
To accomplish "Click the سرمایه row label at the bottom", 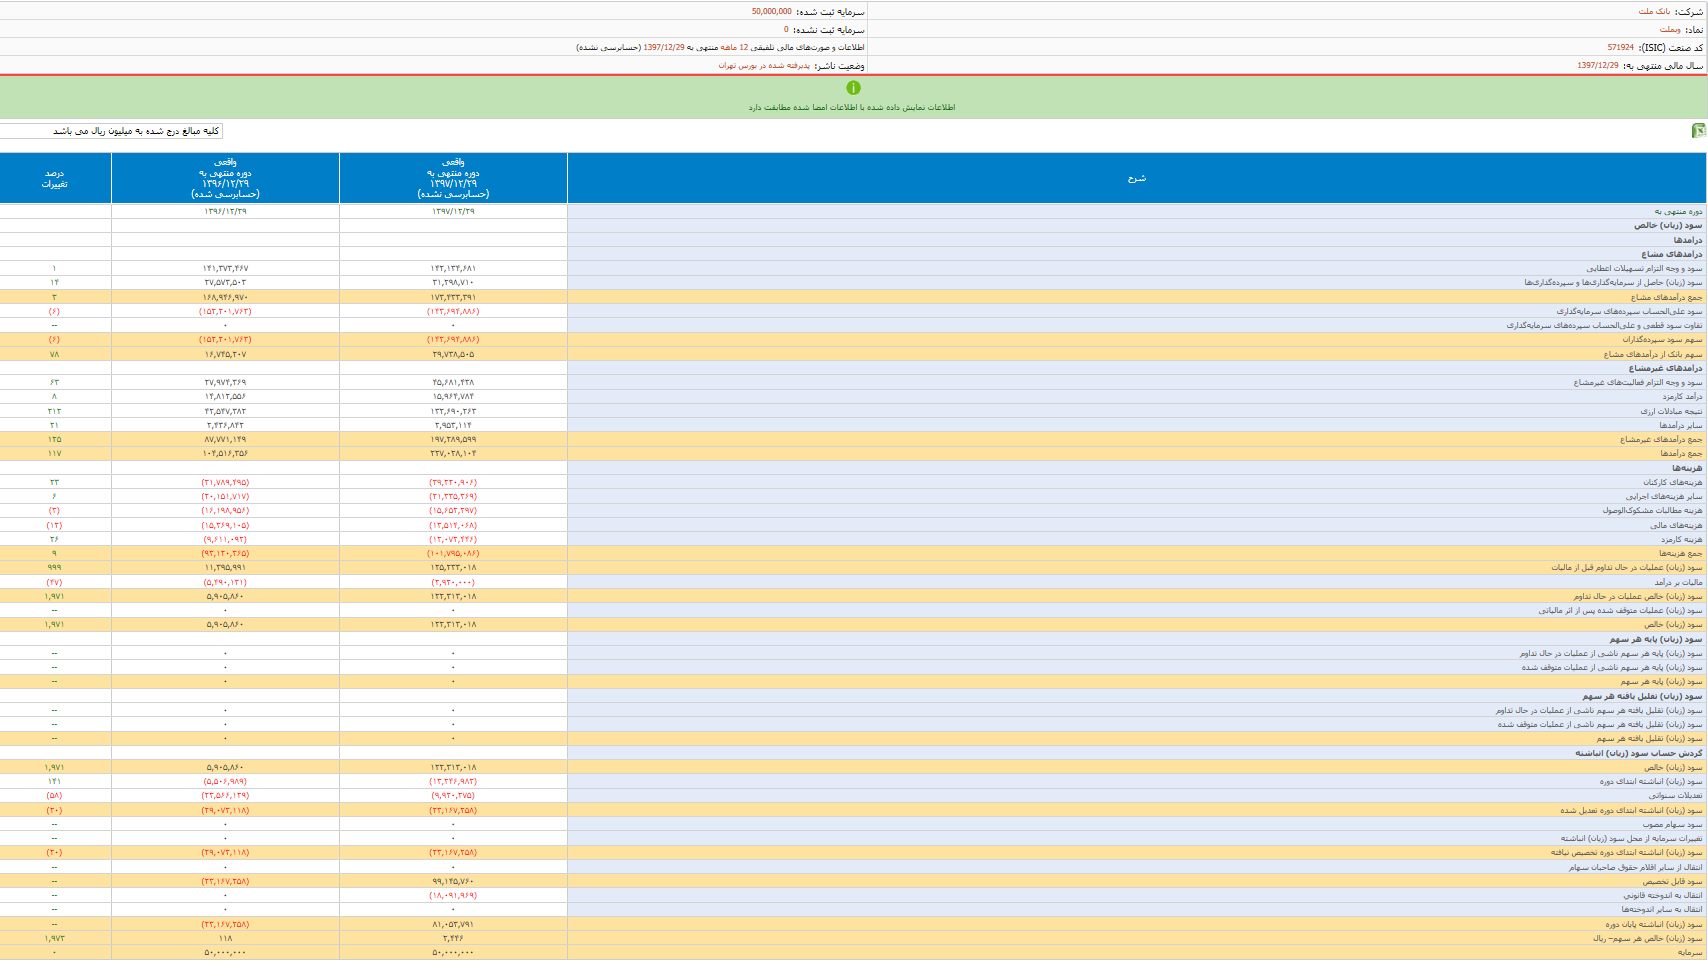I will (1689, 952).
